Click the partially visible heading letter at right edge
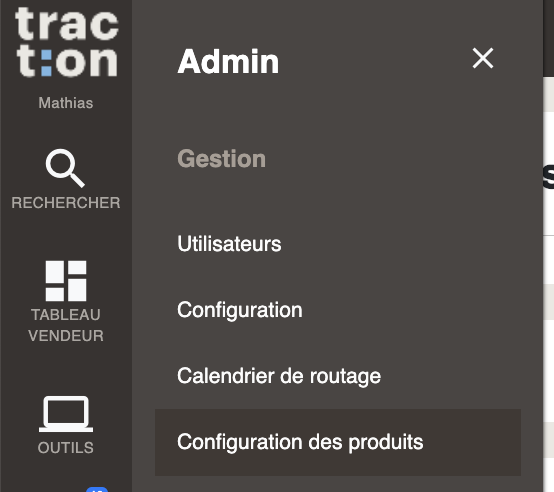554x492 pixels. pos(549,177)
